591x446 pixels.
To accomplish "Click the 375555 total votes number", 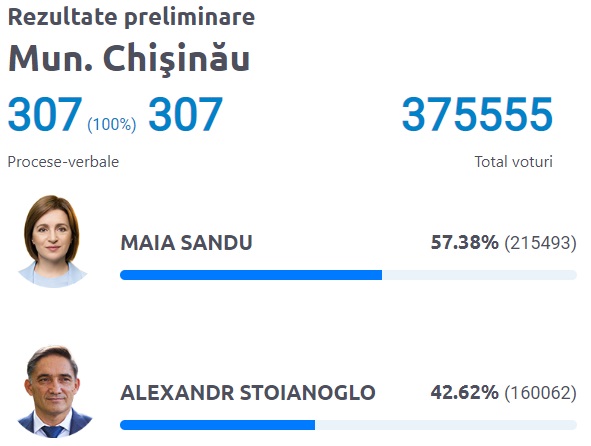I will click(x=477, y=114).
